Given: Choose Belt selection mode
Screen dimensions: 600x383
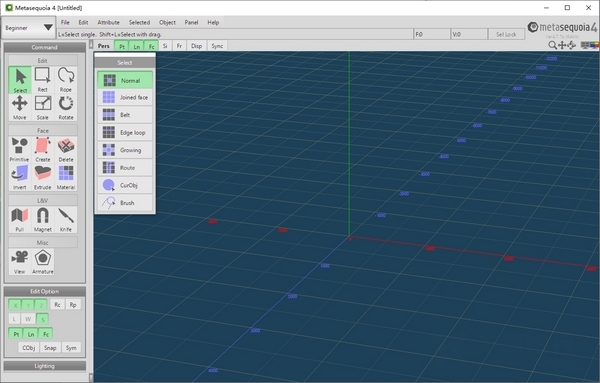Looking at the screenshot, I should pos(125,115).
